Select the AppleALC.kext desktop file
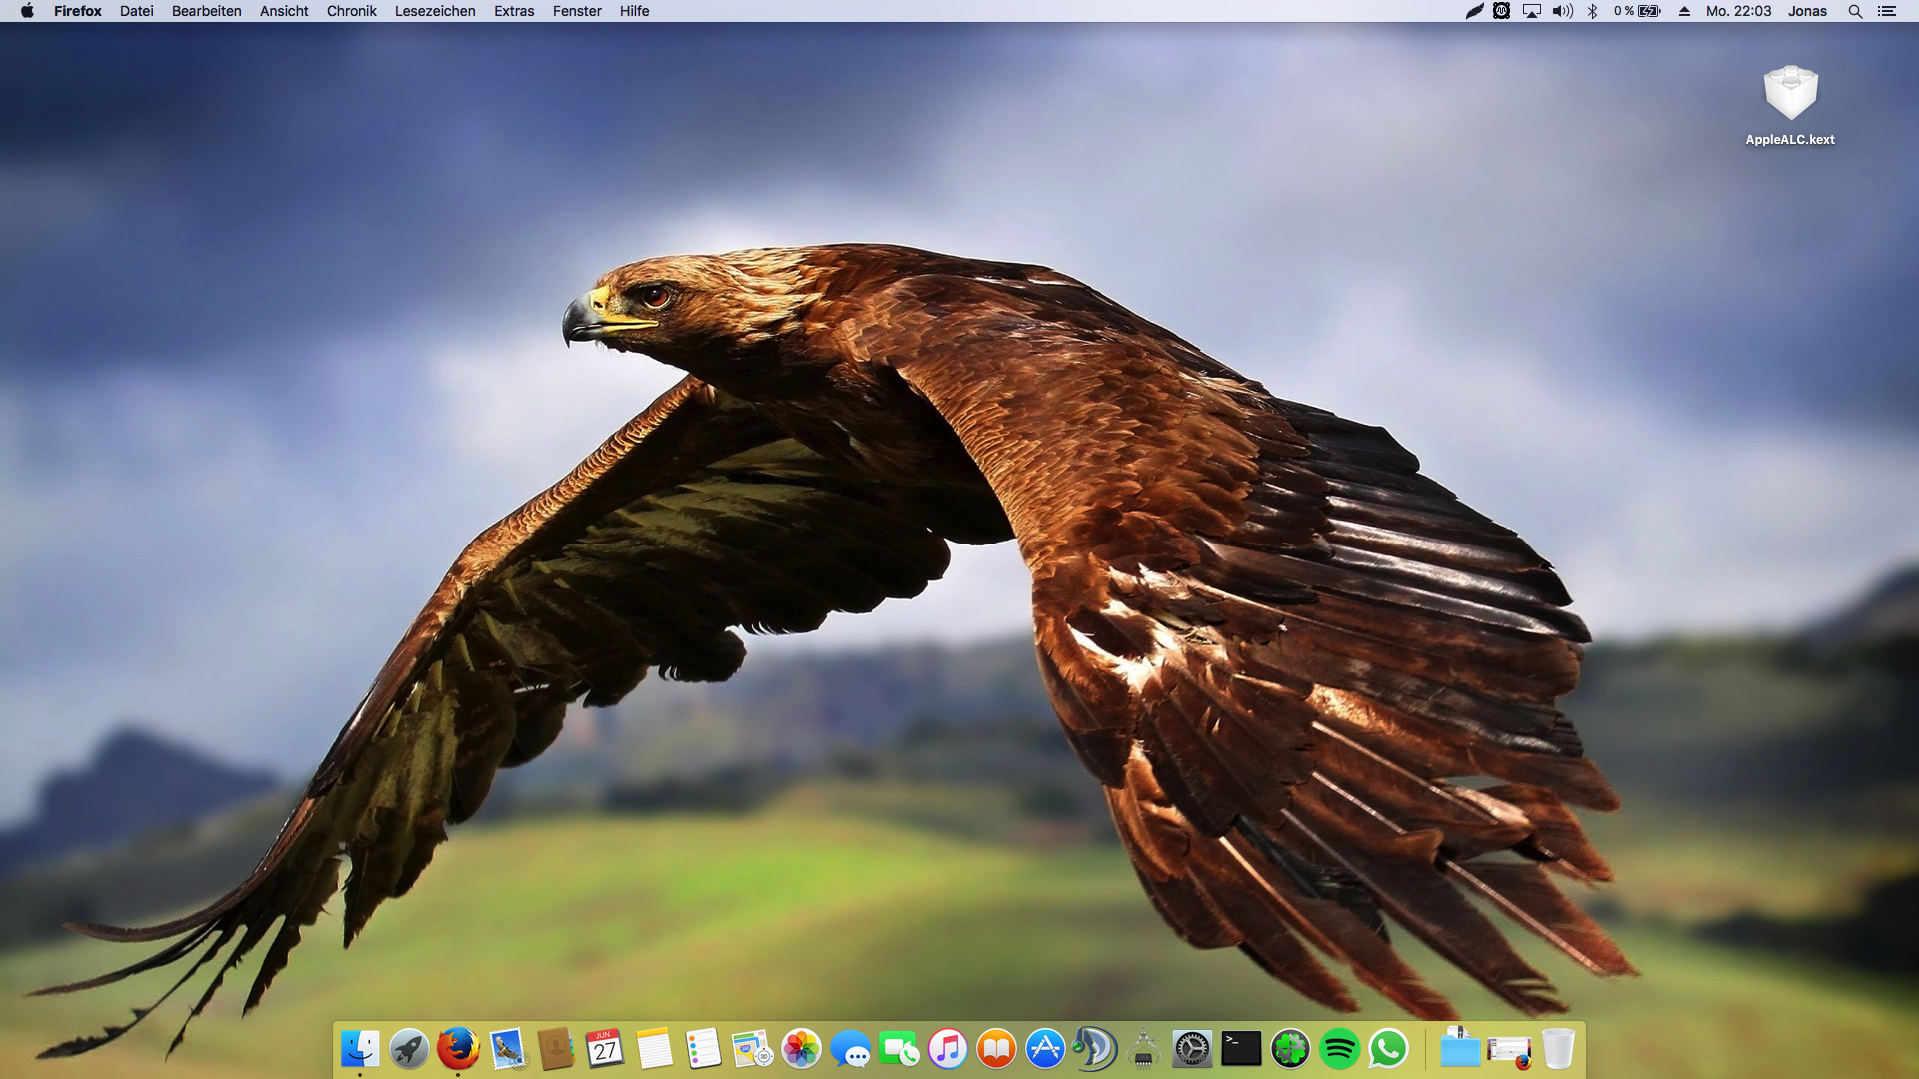 click(1790, 95)
